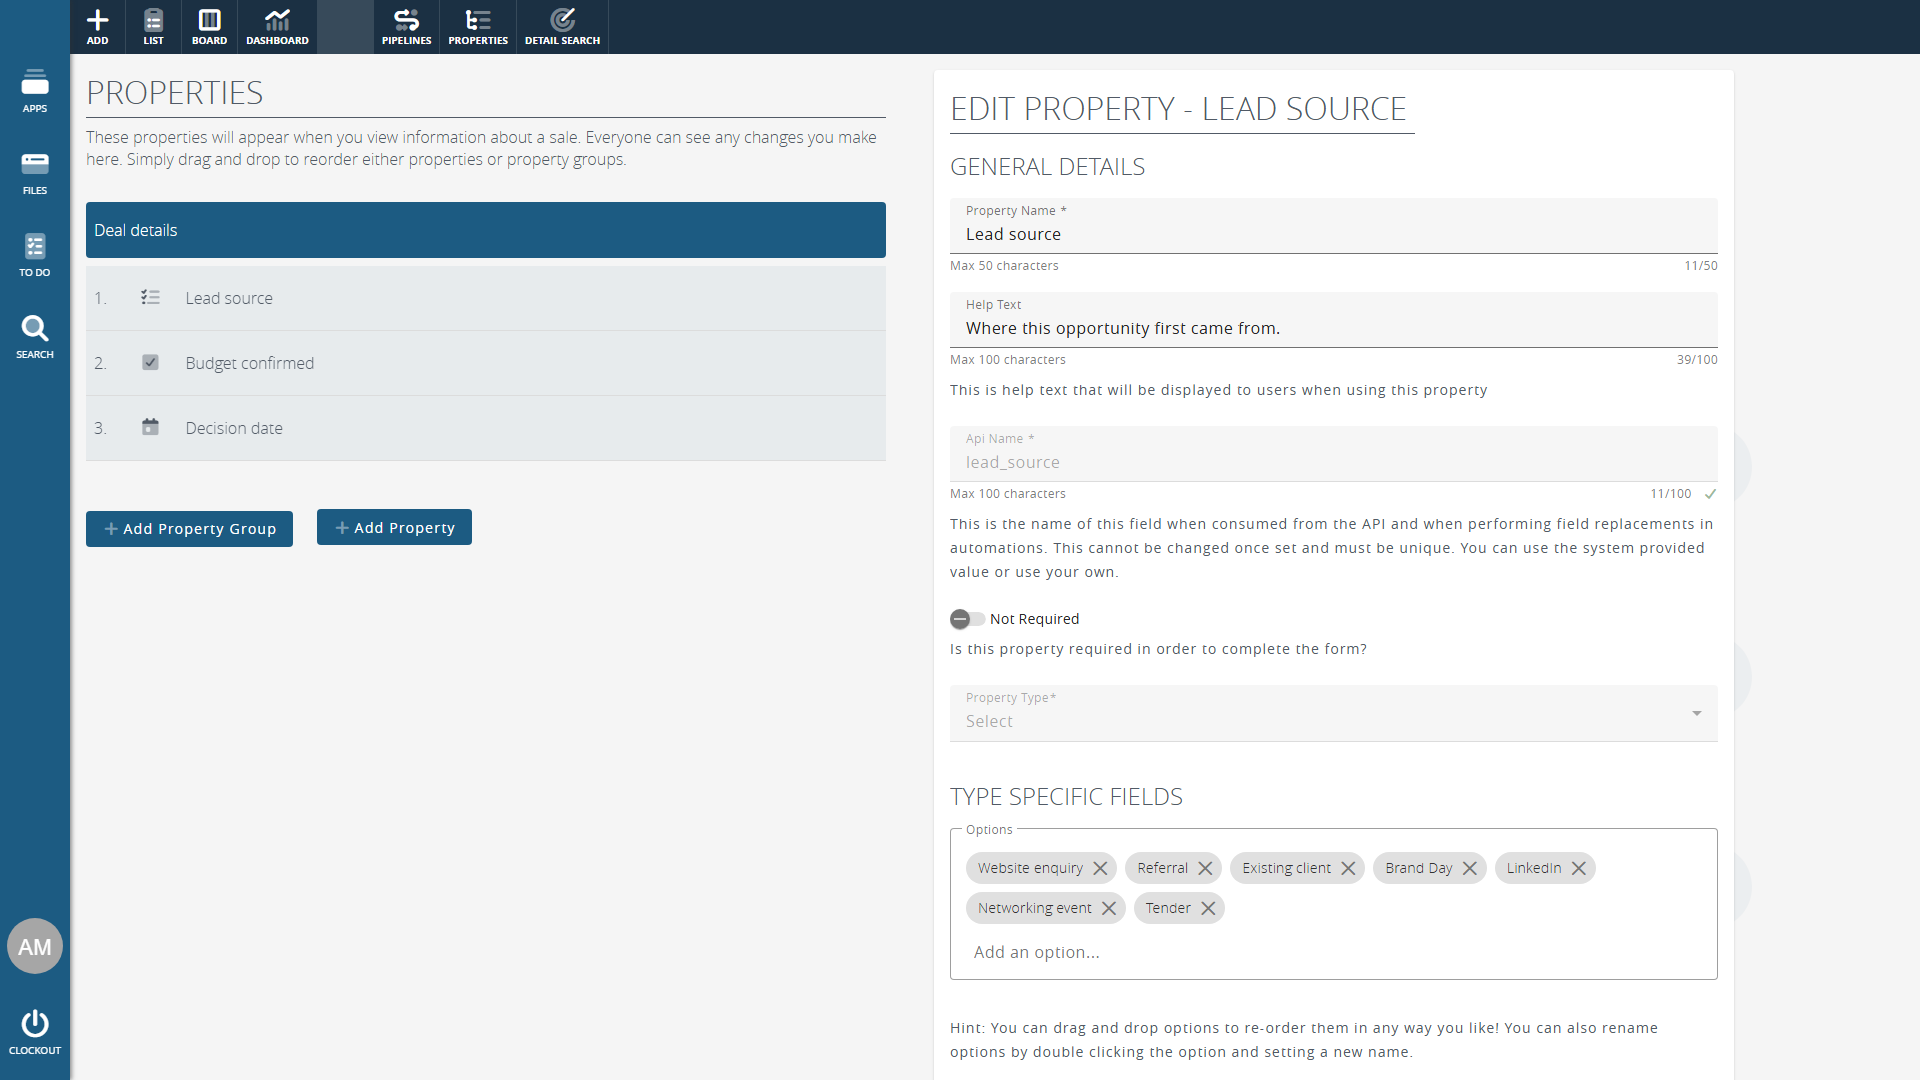
Task: Remove the Referral option
Action: 1205,868
